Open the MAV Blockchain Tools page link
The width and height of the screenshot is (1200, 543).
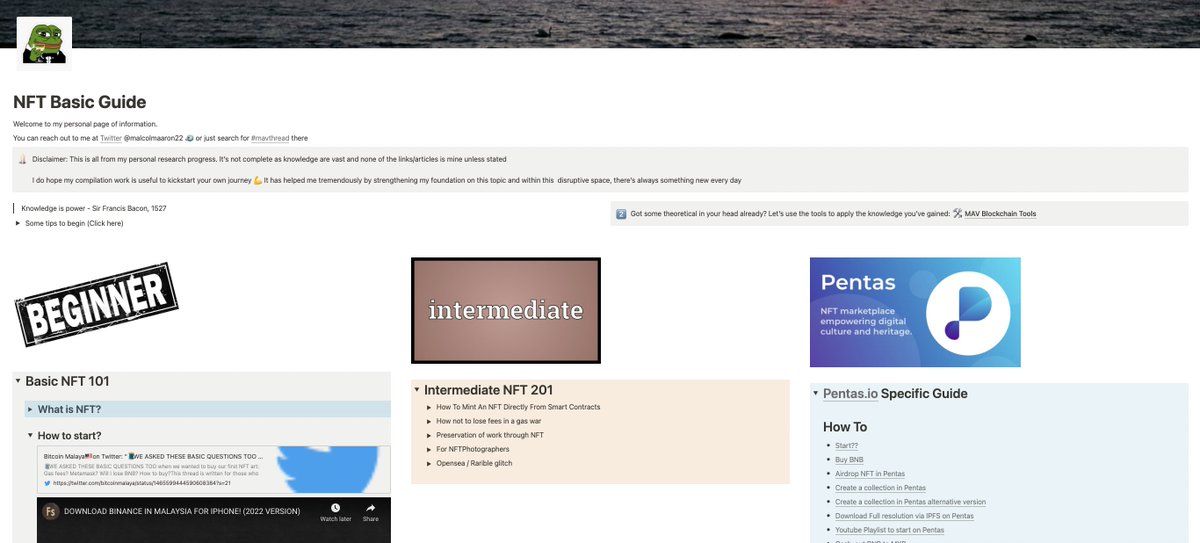pyautogui.click(x=1000, y=214)
